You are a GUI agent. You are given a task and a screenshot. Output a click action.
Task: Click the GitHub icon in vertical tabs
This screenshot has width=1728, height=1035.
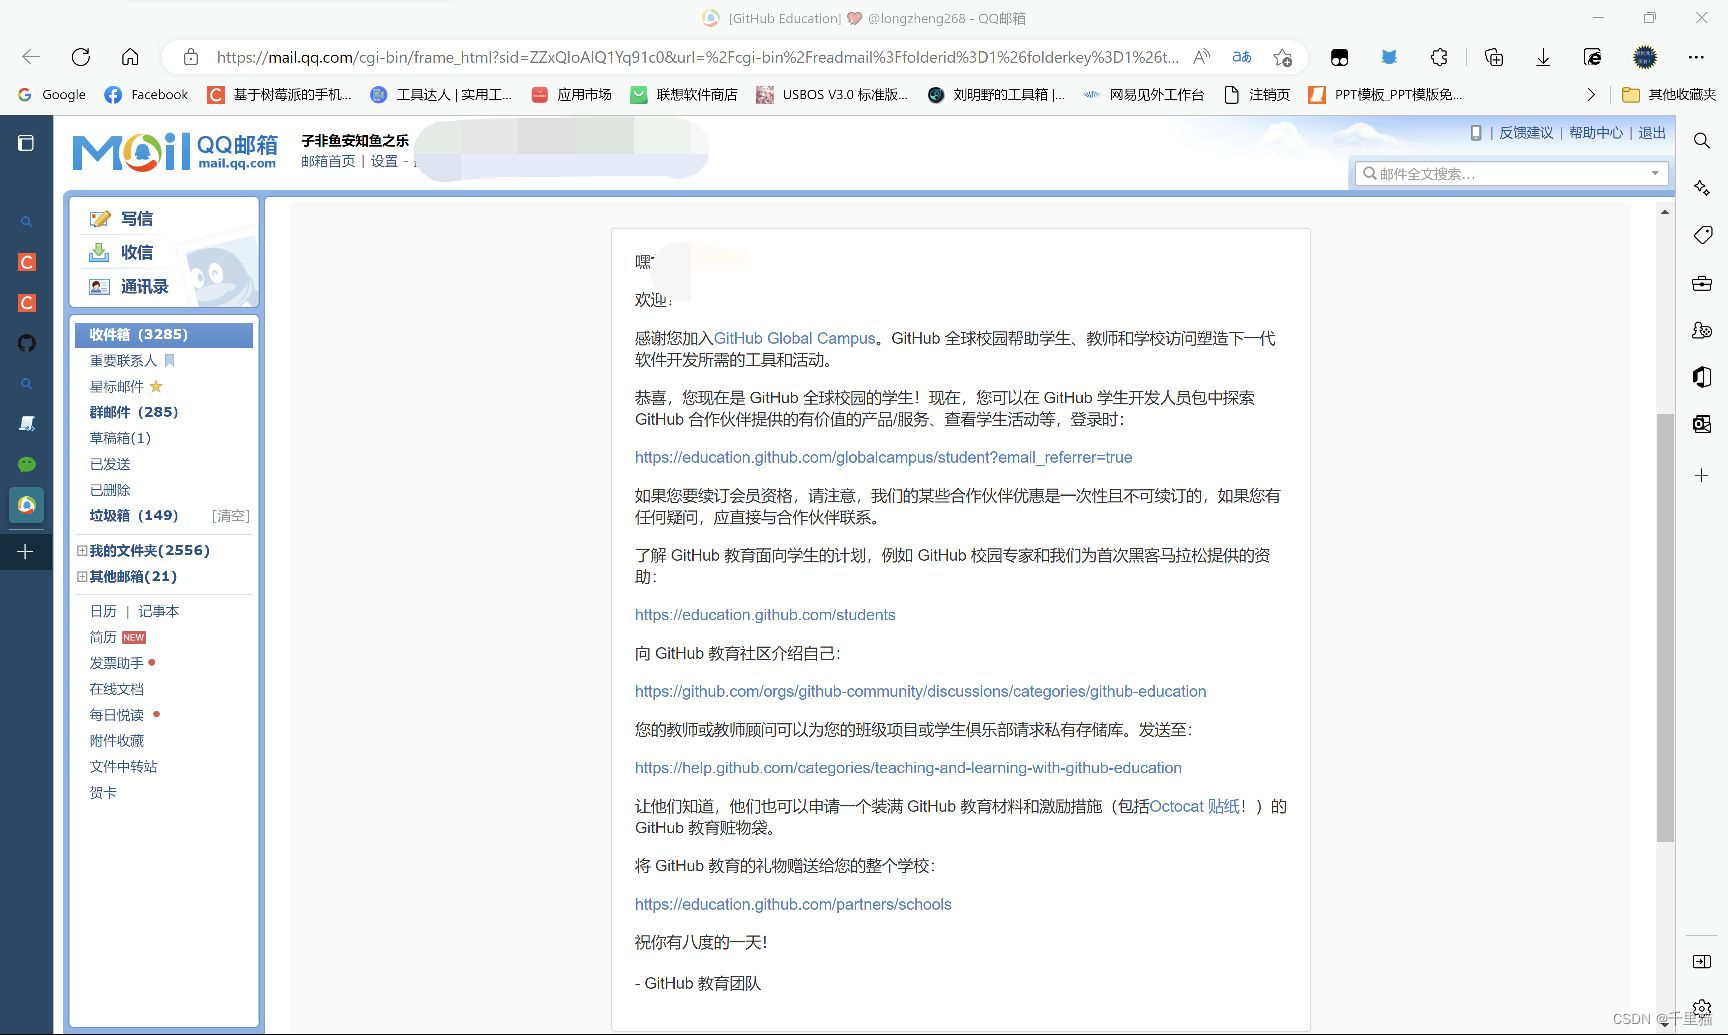27,343
